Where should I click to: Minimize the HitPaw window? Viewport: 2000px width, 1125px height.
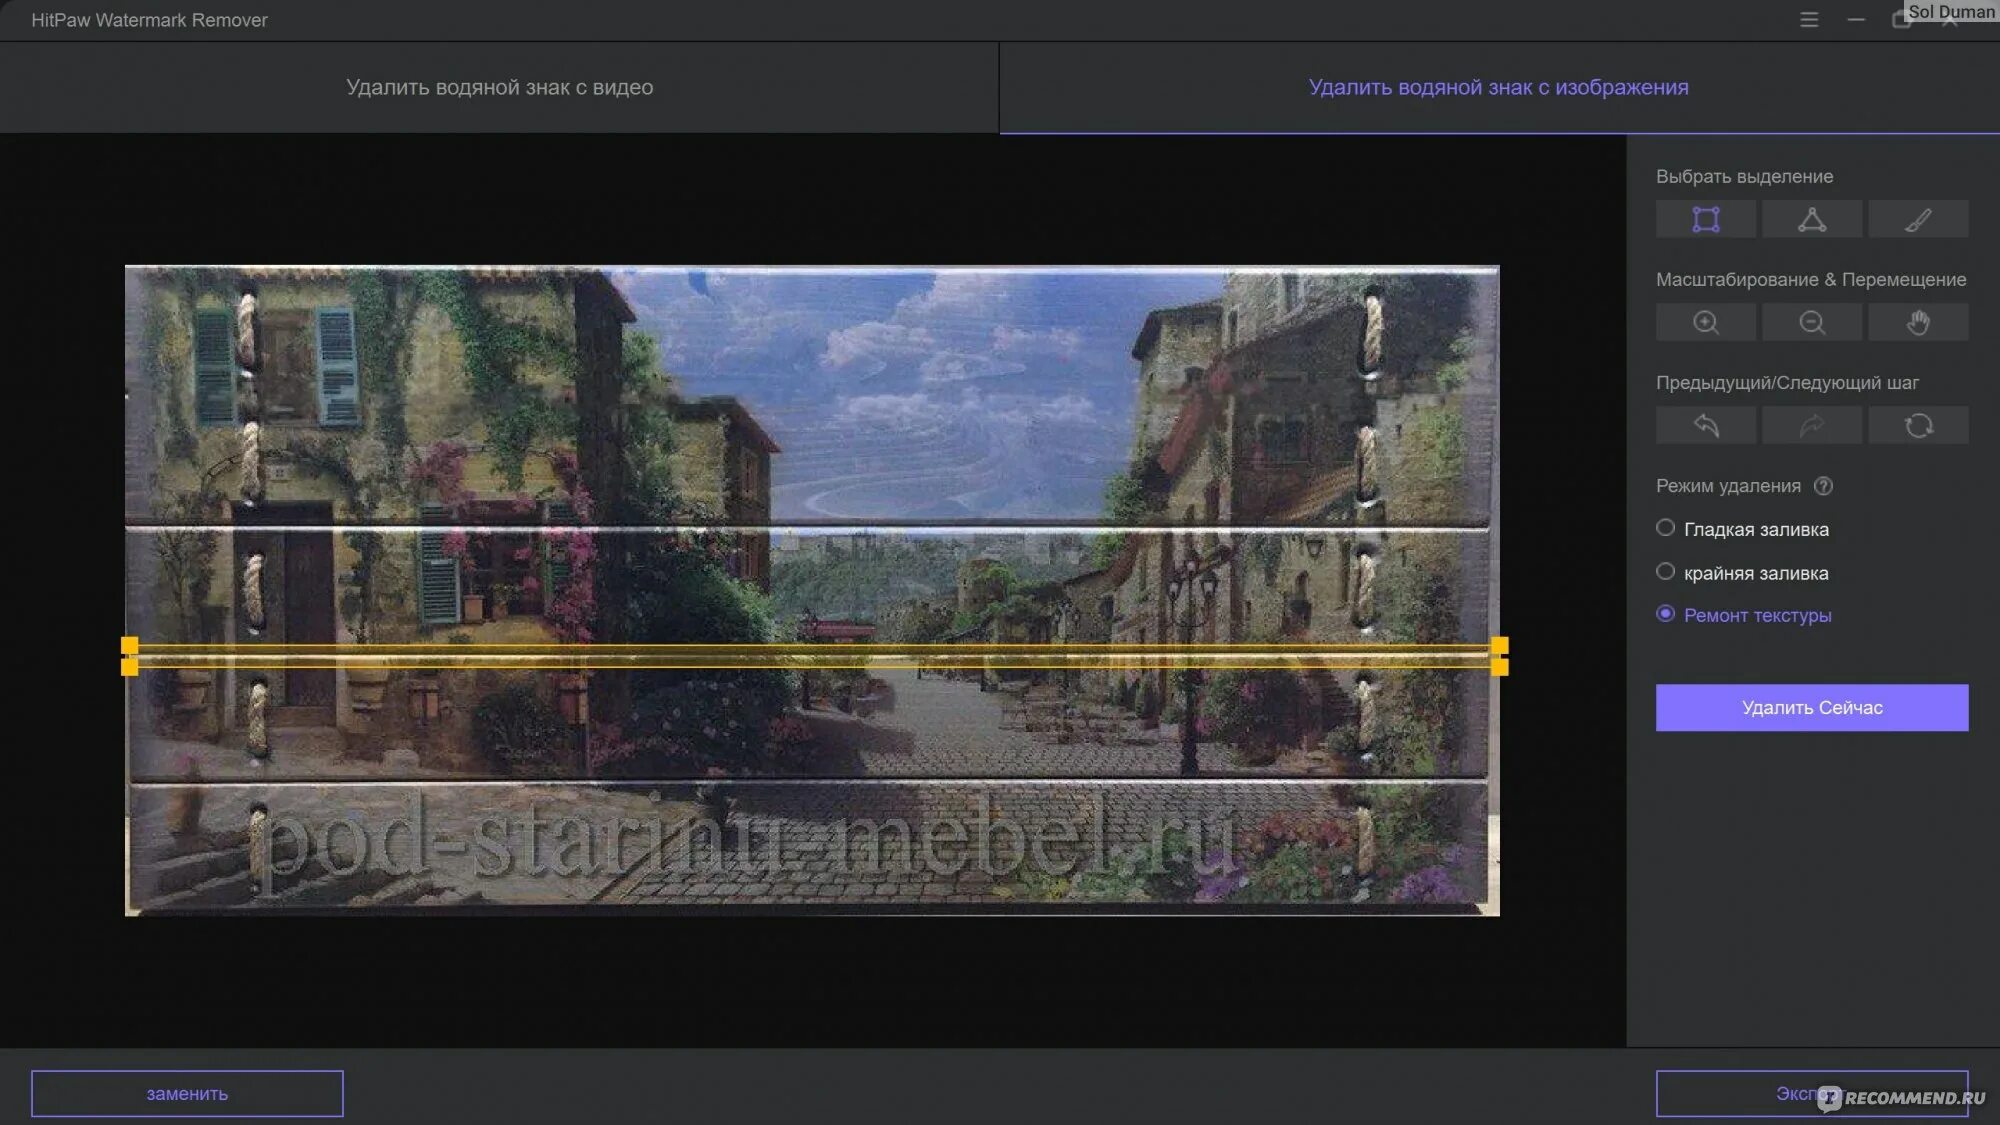[x=1856, y=20]
